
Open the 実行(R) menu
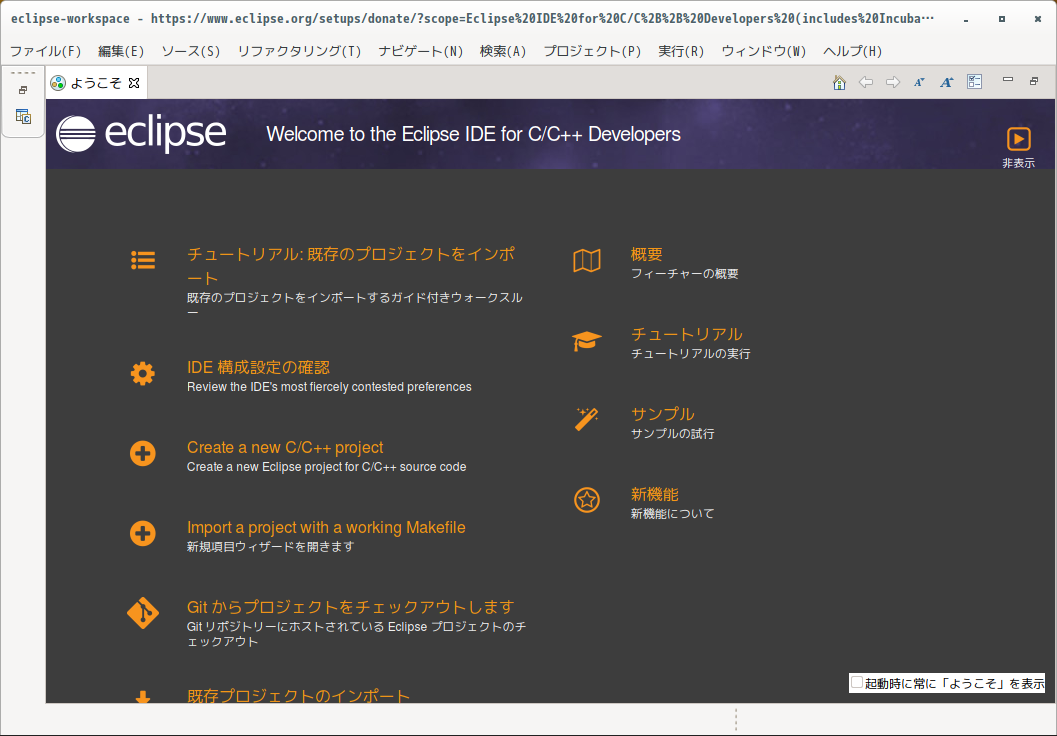[682, 51]
